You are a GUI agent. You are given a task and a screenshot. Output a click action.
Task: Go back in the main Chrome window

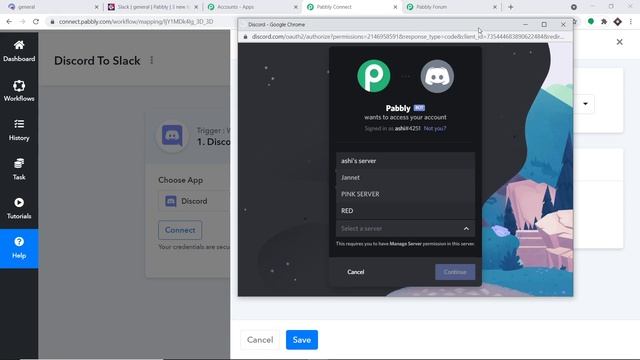9,21
